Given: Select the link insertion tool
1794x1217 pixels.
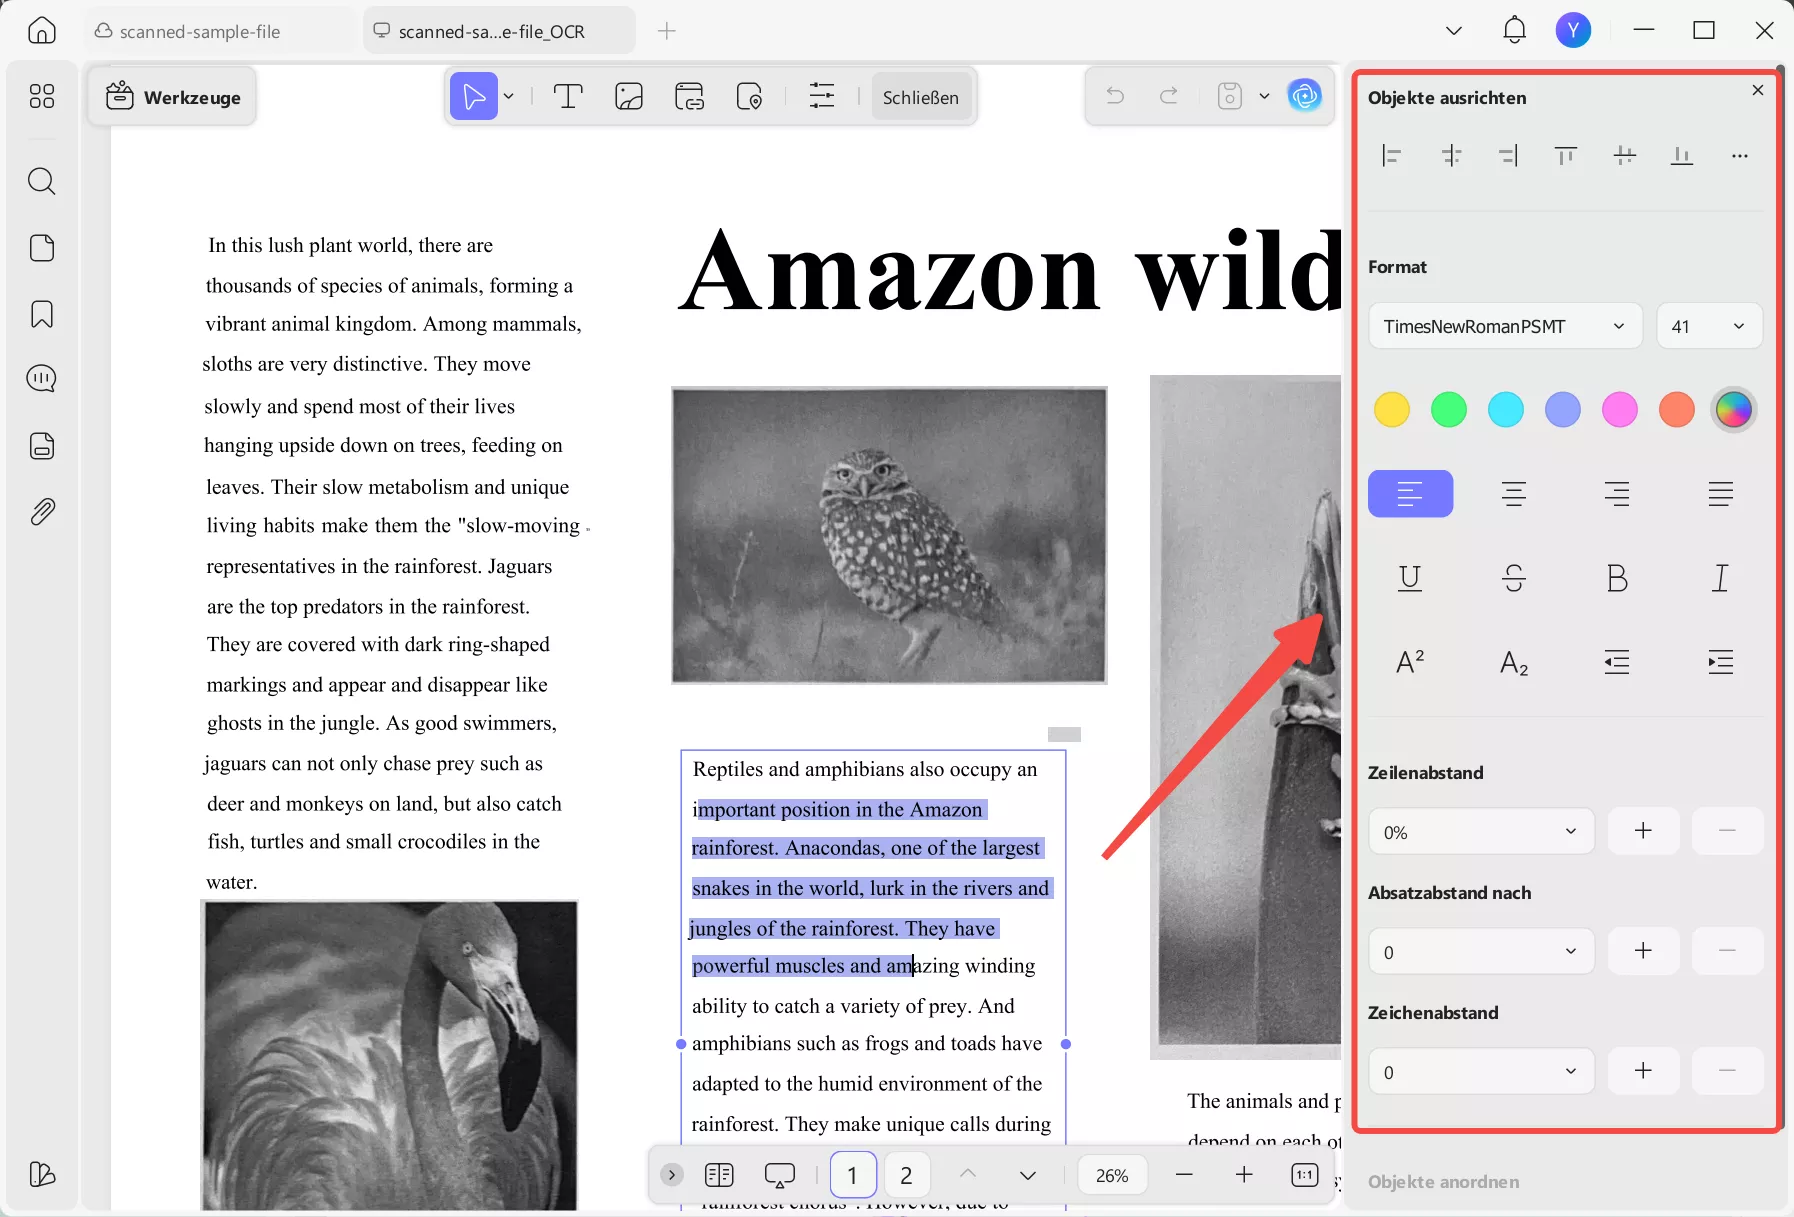Looking at the screenshot, I should 689,97.
